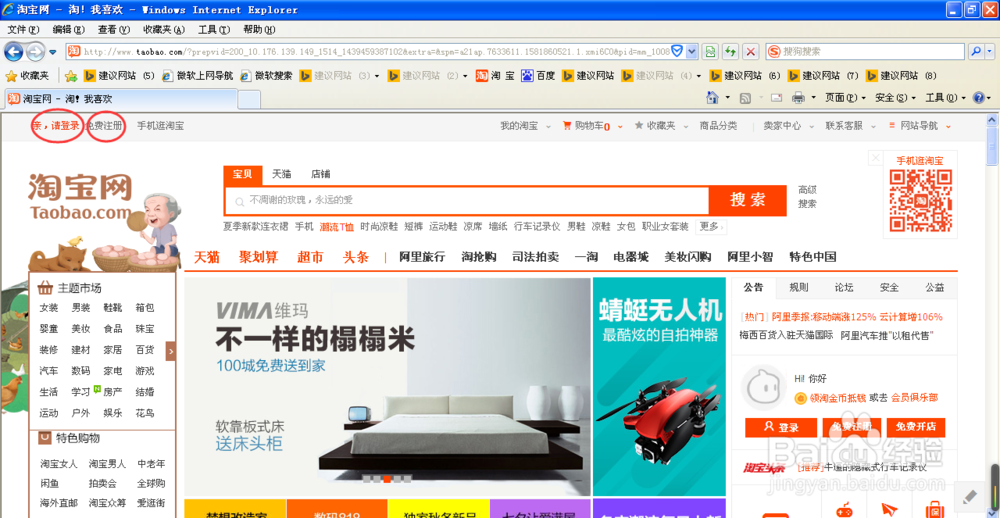
Task: Click the magnifier search button in toolbar
Action: coord(976,52)
